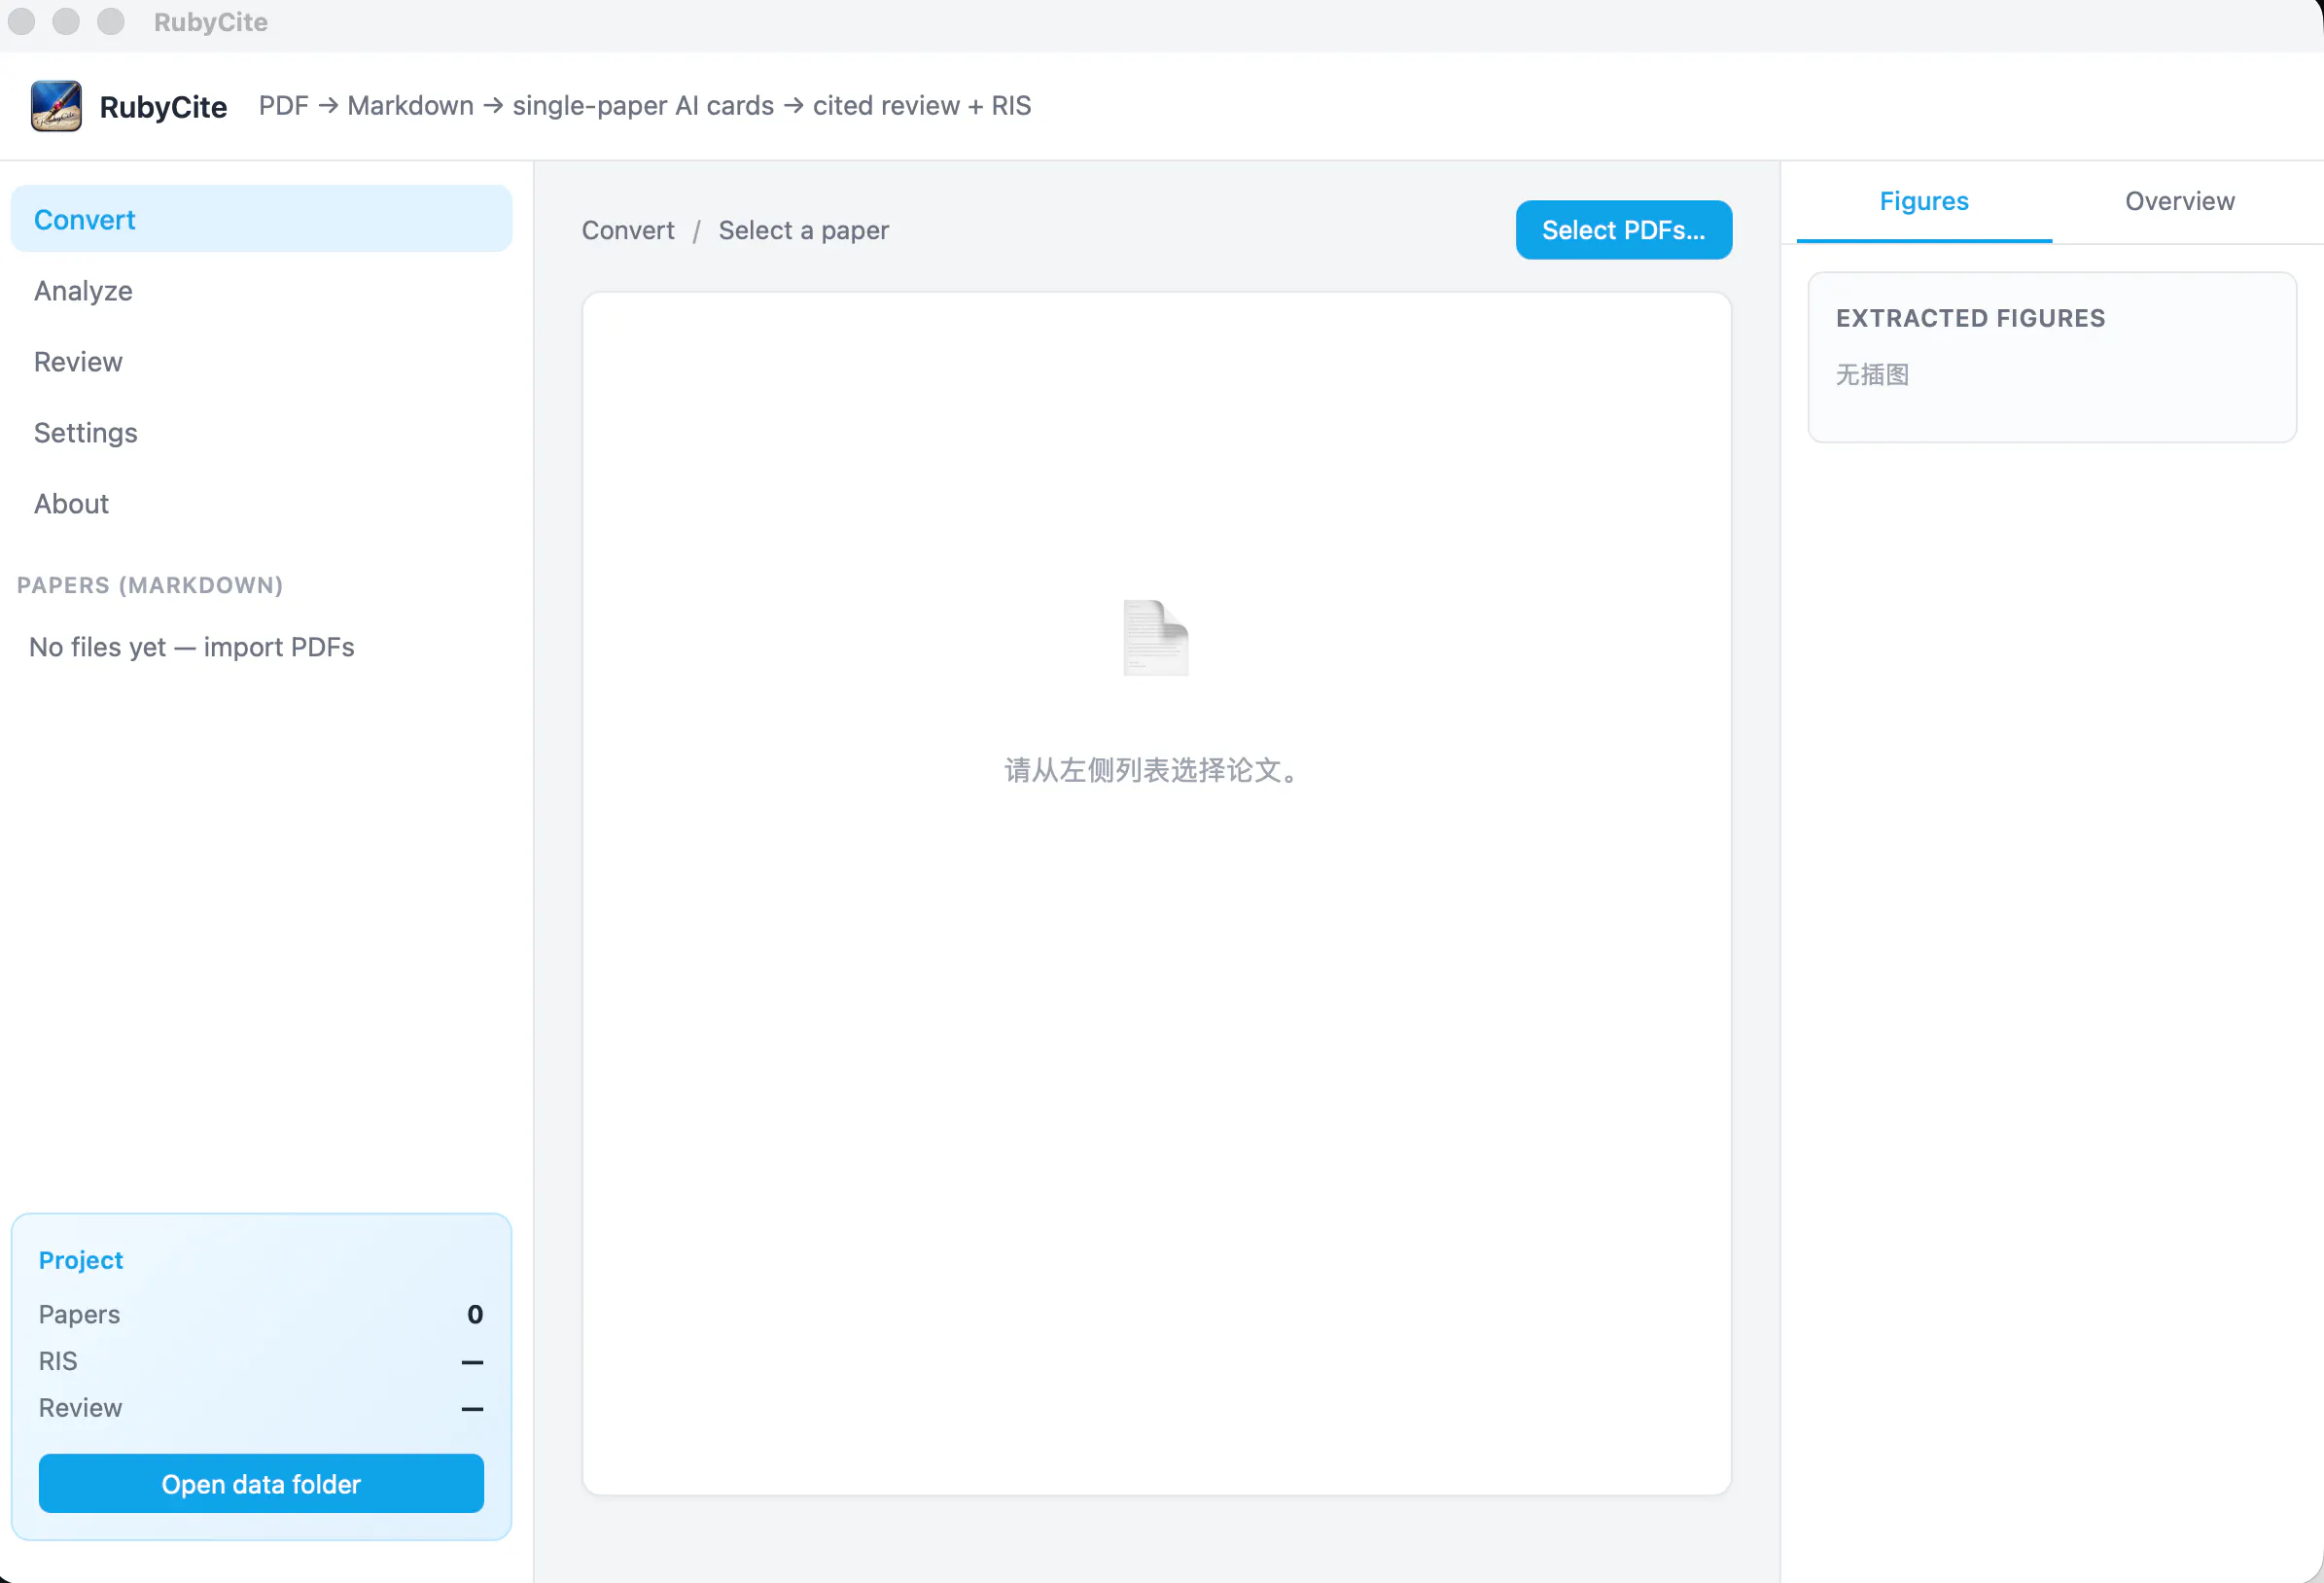The width and height of the screenshot is (2324, 1583).
Task: Switch to the Figures tab
Action: point(1923,201)
